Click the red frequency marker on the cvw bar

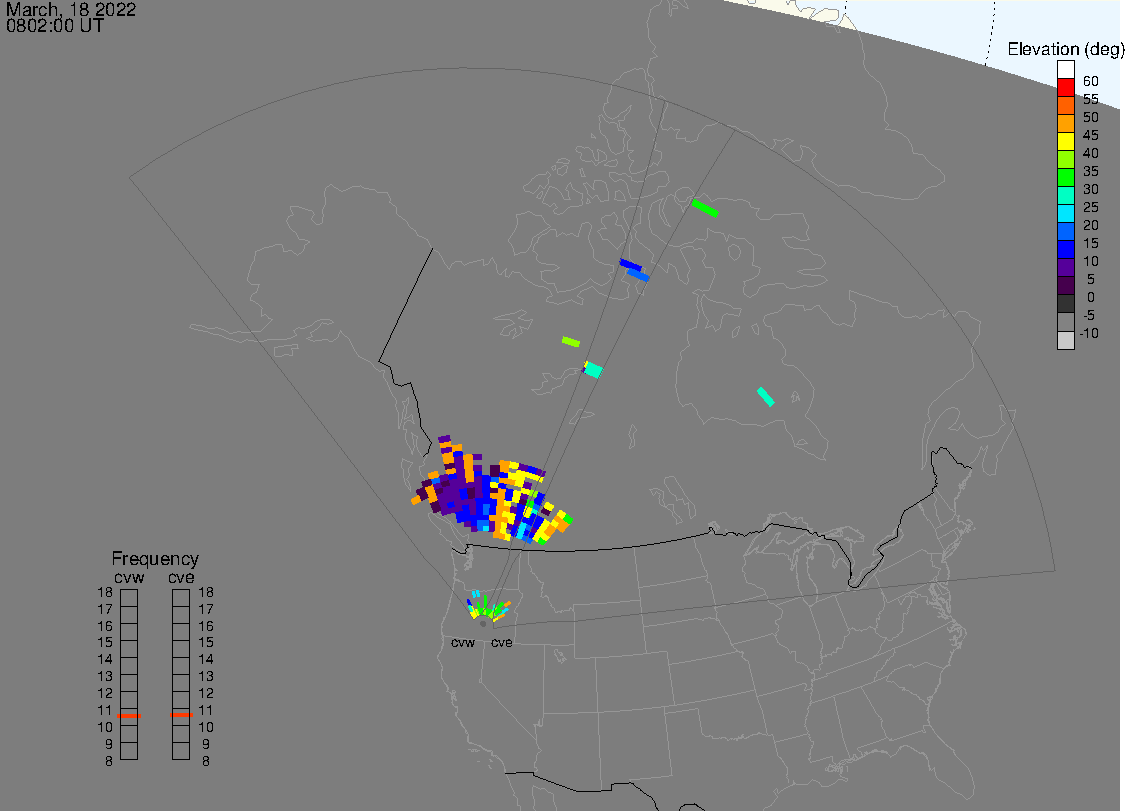click(x=129, y=716)
